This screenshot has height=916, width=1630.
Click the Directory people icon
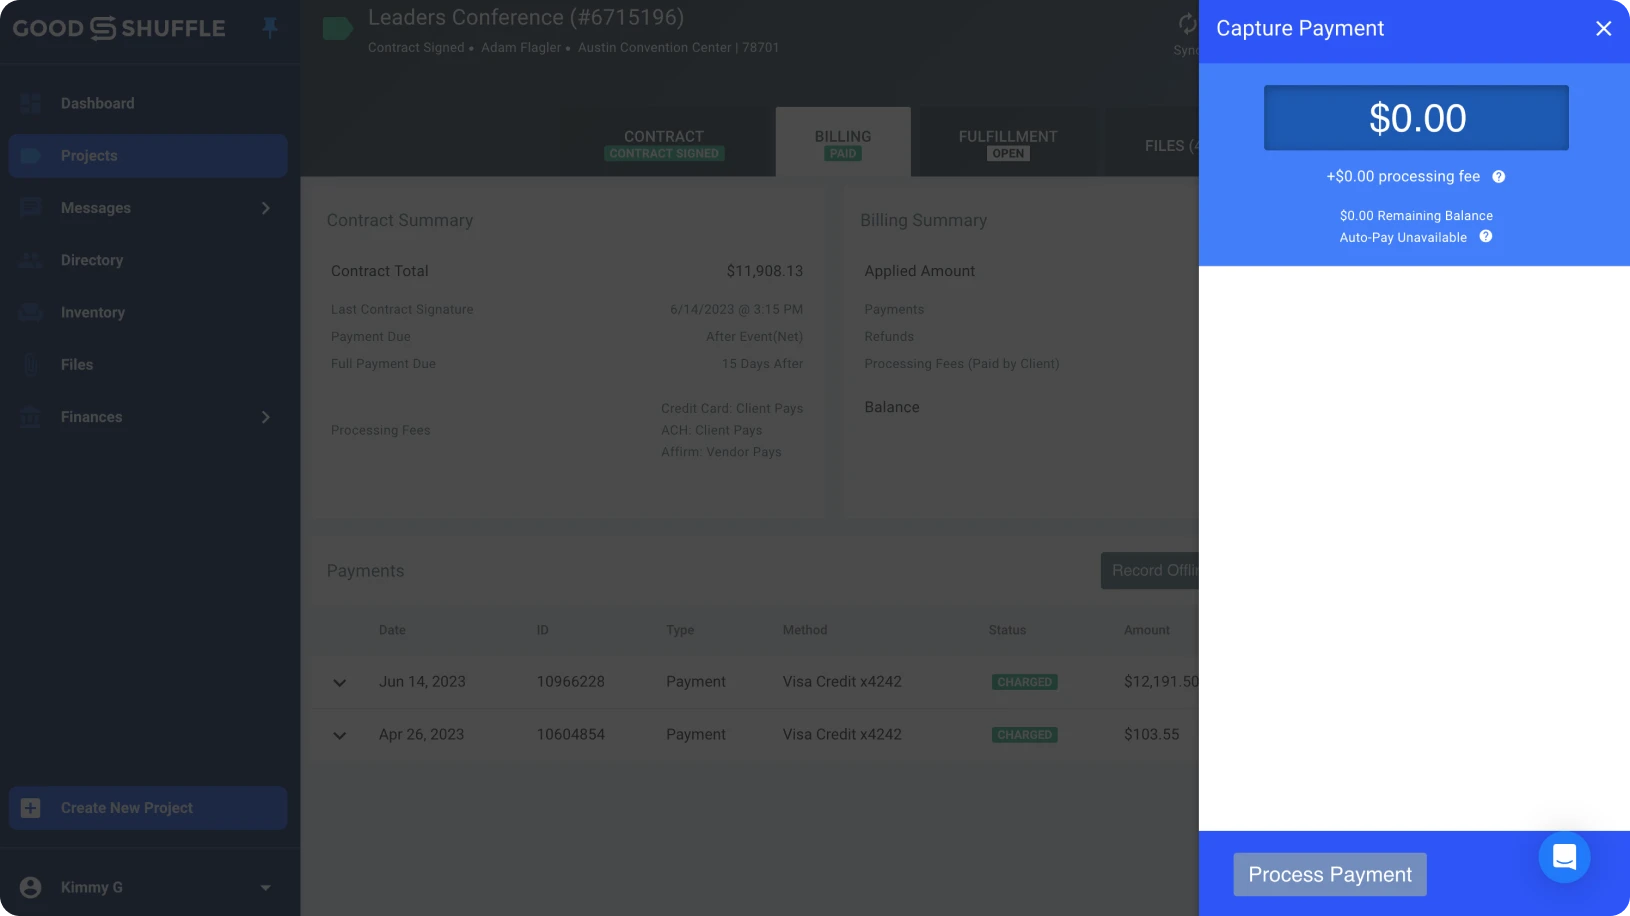(x=31, y=260)
